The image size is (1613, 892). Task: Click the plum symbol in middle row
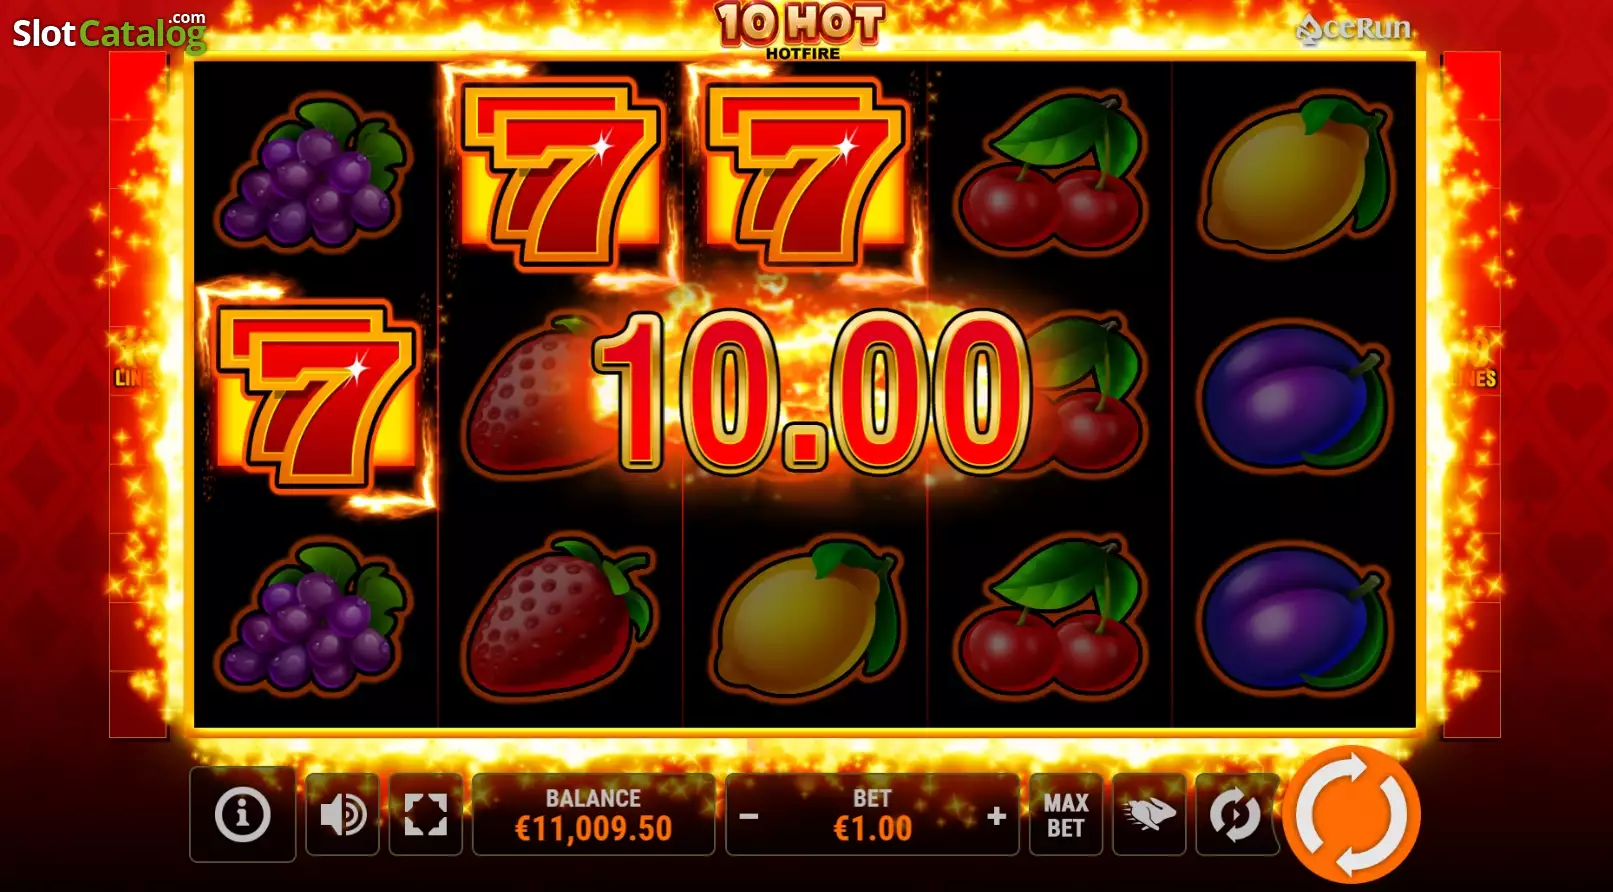[x=1294, y=396]
